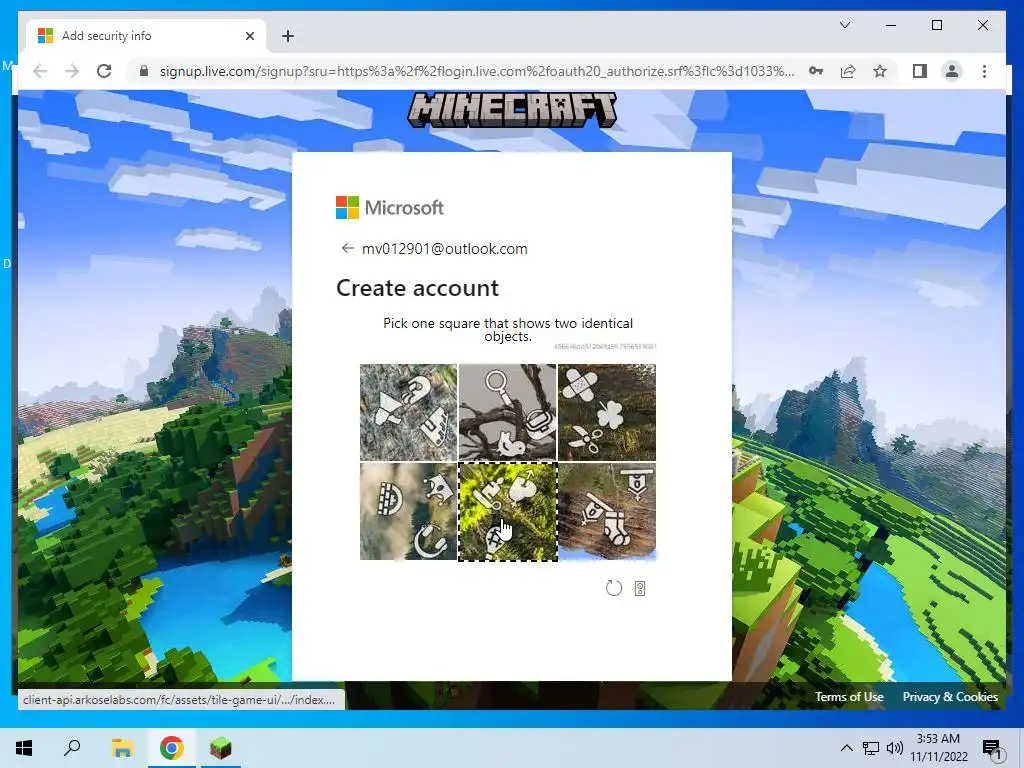Click the Create account heading
The width and height of the screenshot is (1024, 768).
417,288
